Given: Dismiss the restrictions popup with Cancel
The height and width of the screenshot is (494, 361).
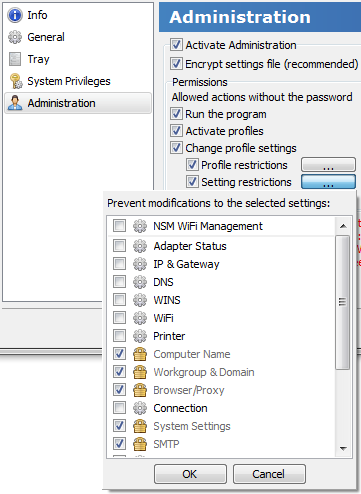Looking at the screenshot, I should point(269,474).
